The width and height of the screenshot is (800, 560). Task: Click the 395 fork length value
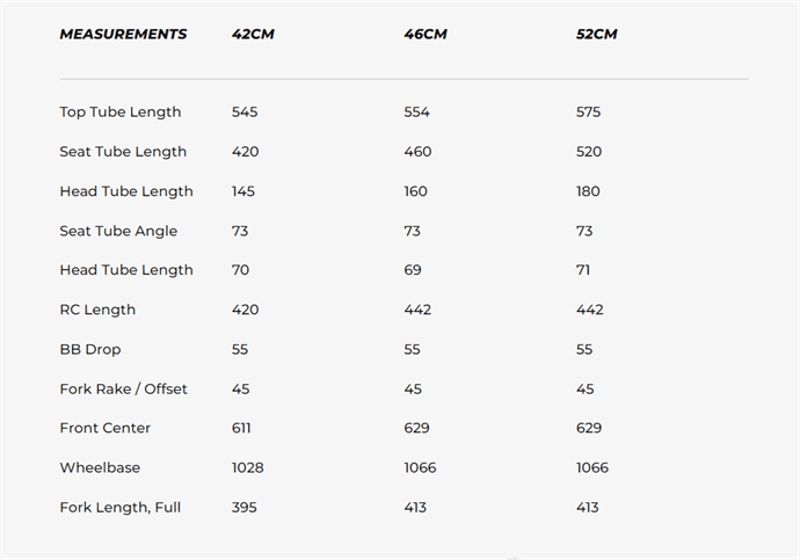pos(244,507)
